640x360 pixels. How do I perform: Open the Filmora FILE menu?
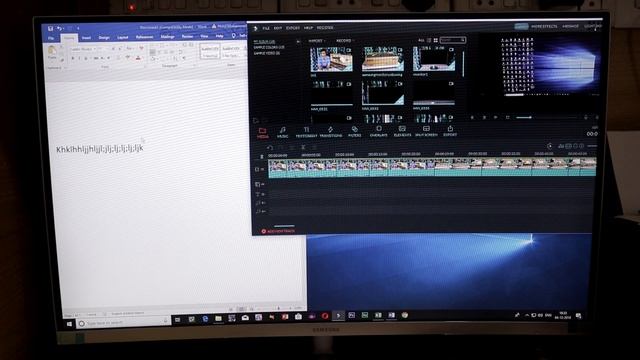point(266,28)
